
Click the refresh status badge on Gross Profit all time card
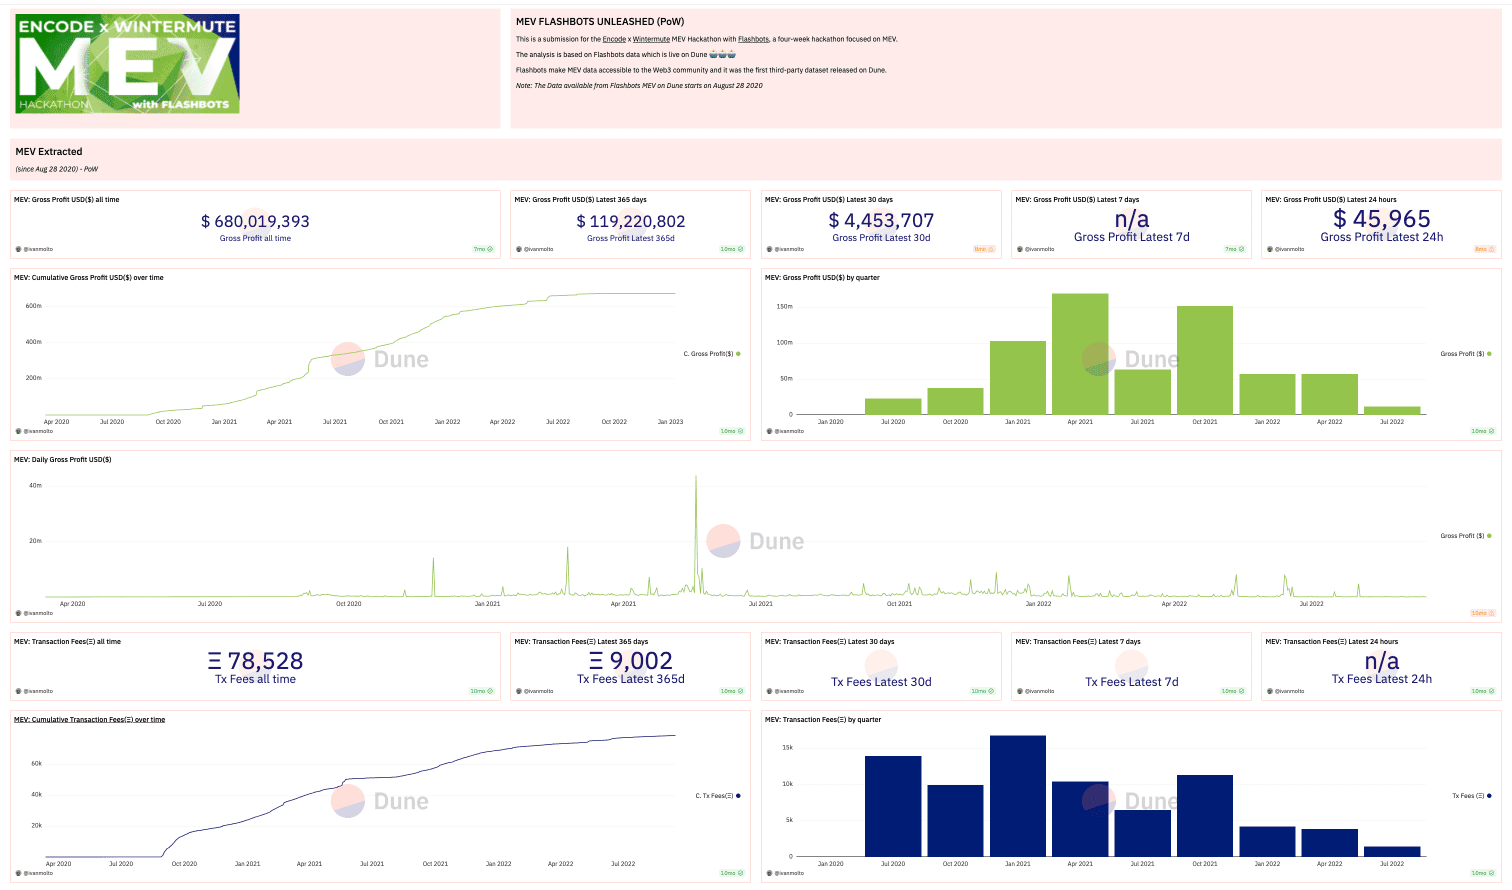483,249
